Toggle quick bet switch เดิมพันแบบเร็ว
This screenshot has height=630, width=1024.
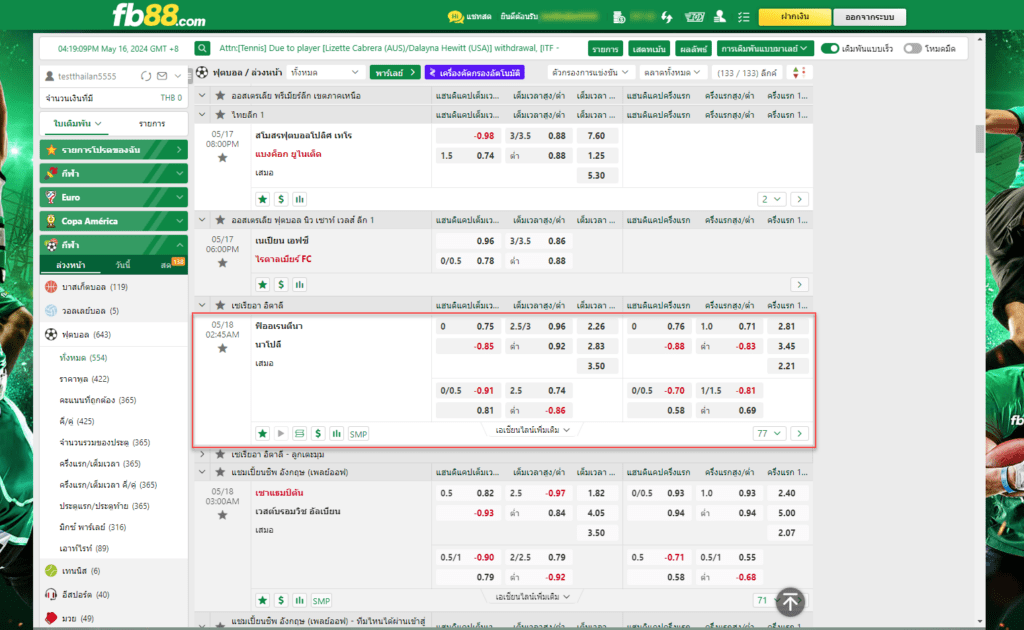tap(830, 48)
